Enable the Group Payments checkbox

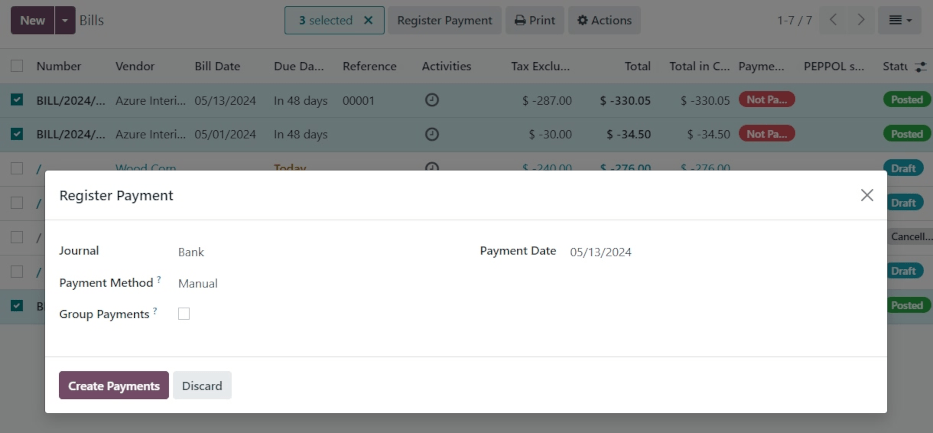pyautogui.click(x=184, y=314)
